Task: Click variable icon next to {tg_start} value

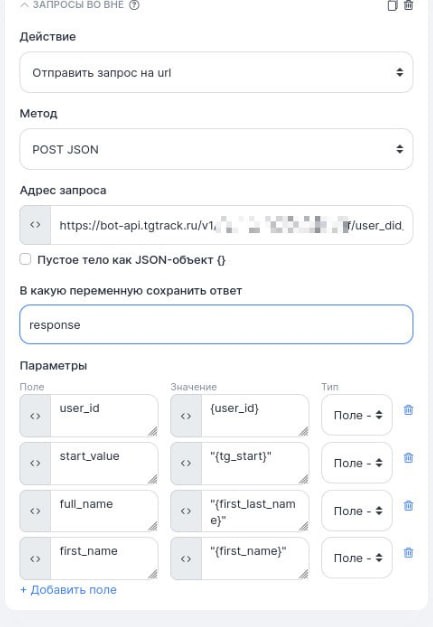Action: click(186, 463)
